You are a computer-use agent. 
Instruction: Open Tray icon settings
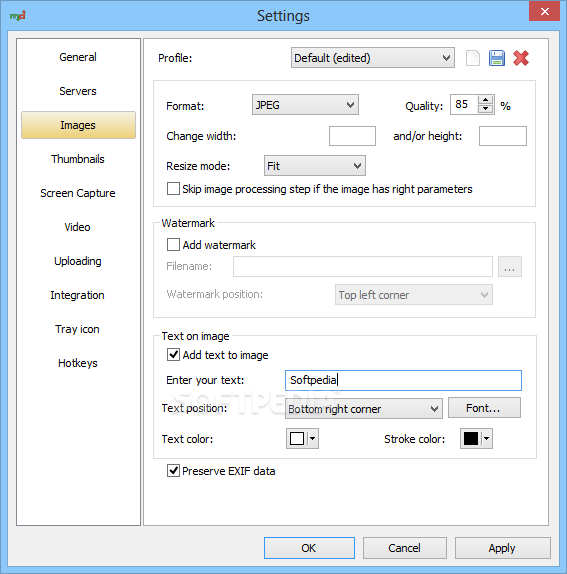78,329
